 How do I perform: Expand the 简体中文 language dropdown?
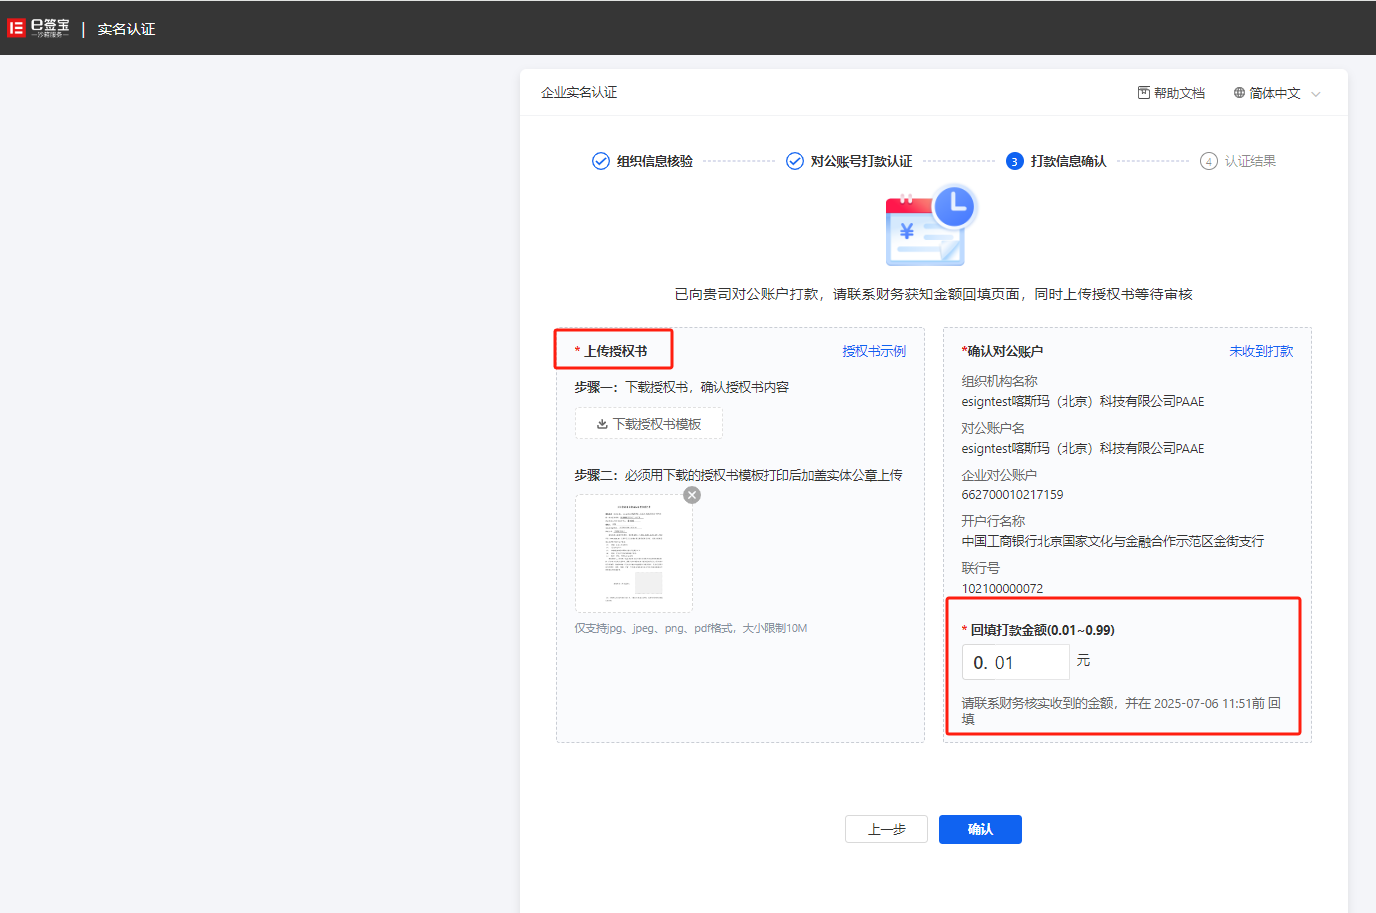[x=1274, y=93]
